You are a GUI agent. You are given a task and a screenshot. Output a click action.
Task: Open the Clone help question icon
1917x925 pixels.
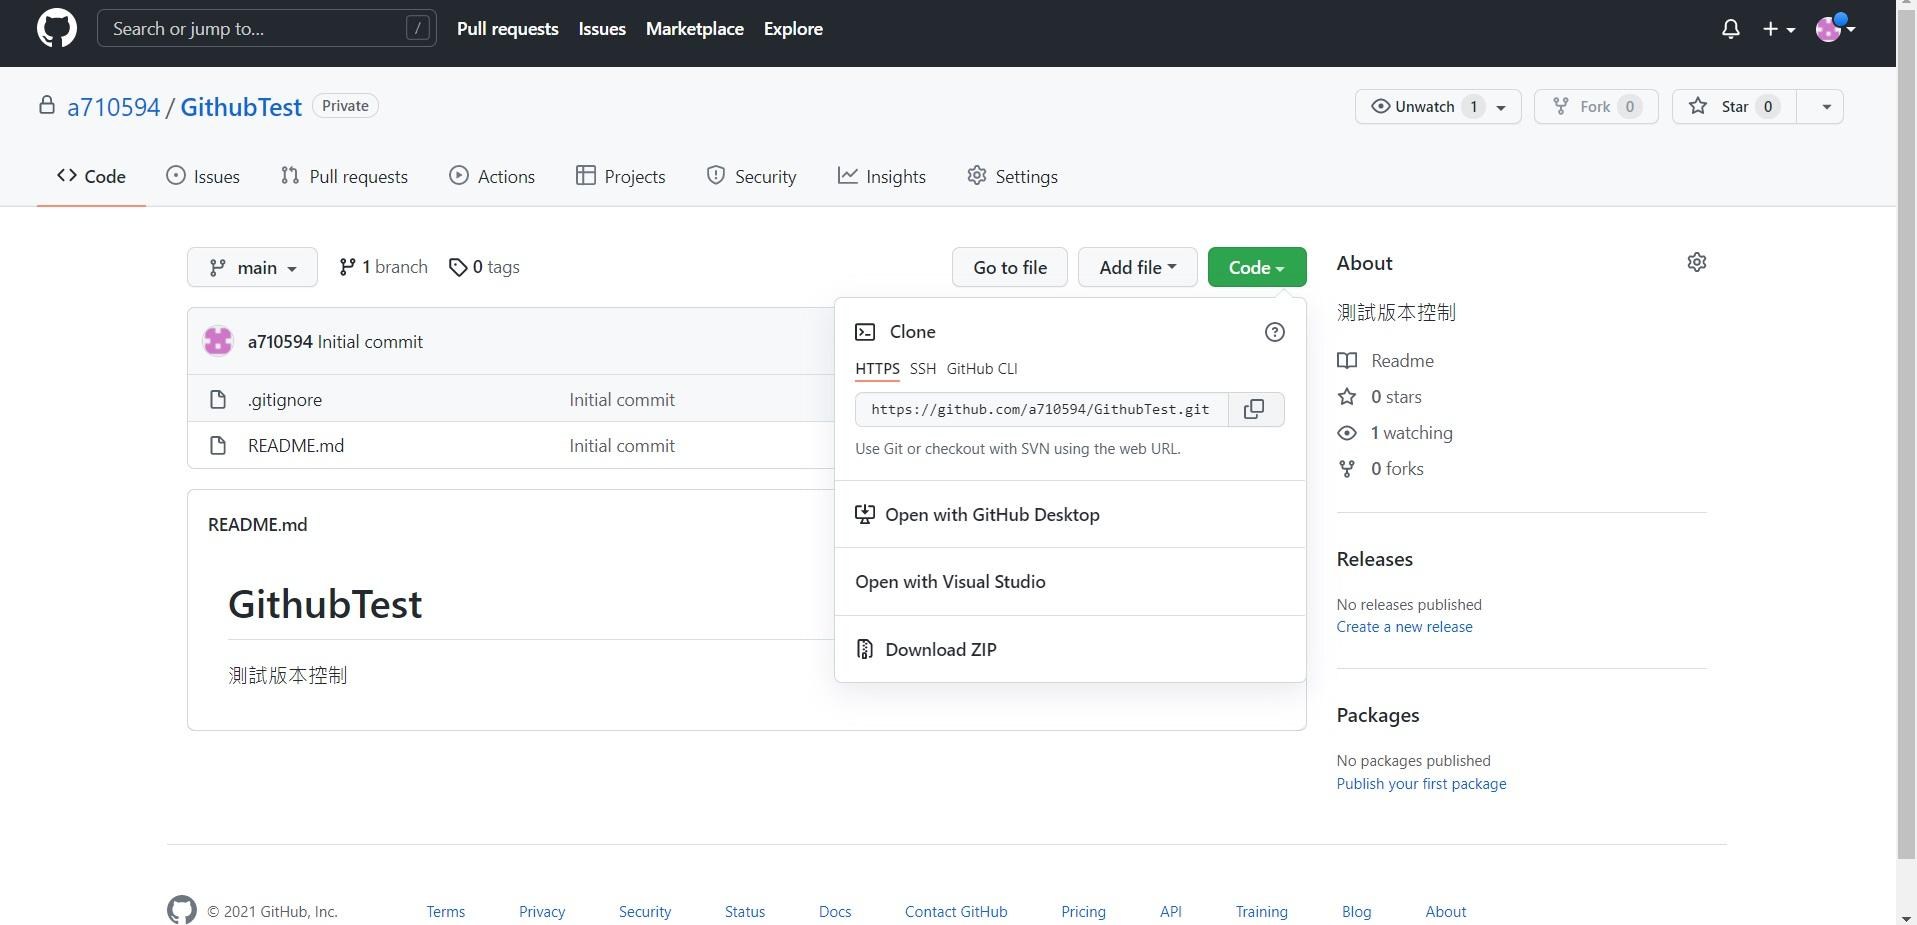point(1274,332)
